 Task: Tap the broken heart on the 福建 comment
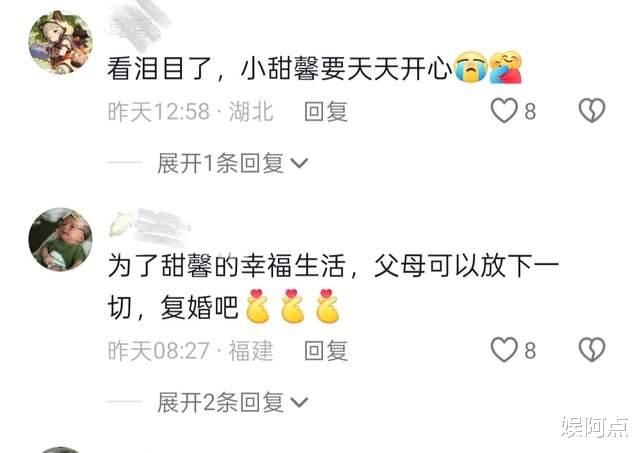coord(592,349)
